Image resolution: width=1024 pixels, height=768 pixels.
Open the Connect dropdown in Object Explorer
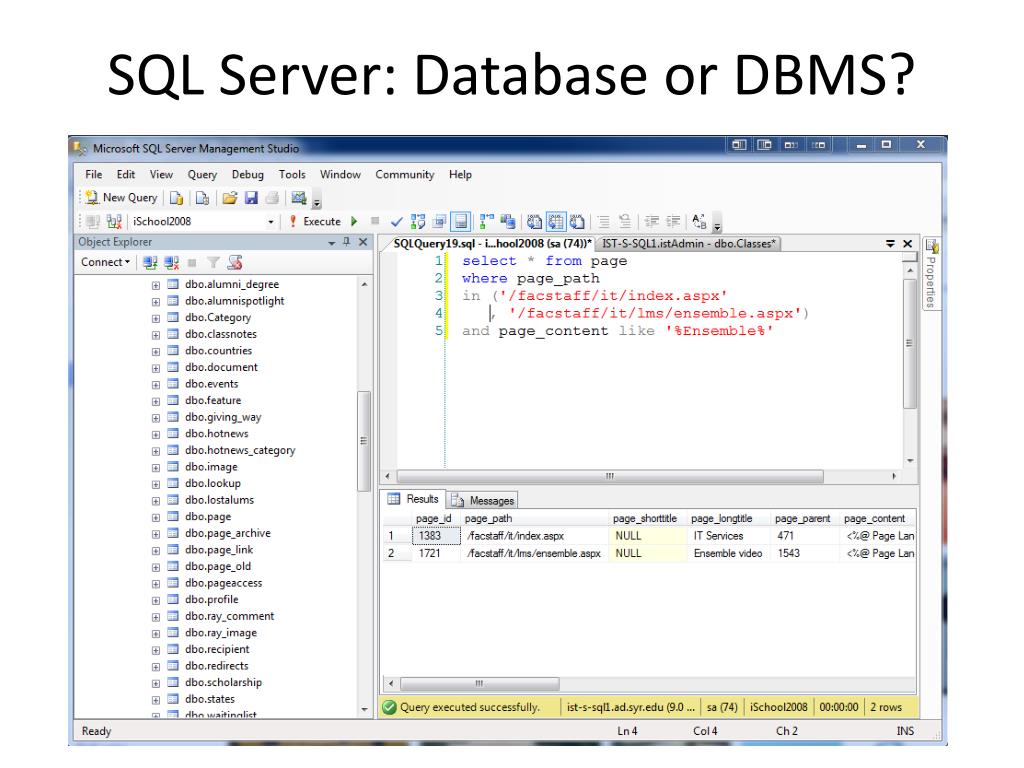coord(105,262)
